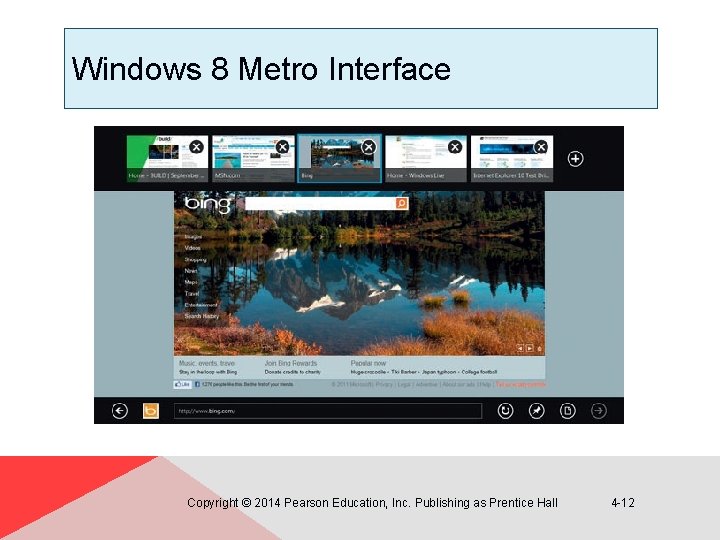The image size is (720, 540).
Task: Show previous Bing background image
Action: [520, 349]
